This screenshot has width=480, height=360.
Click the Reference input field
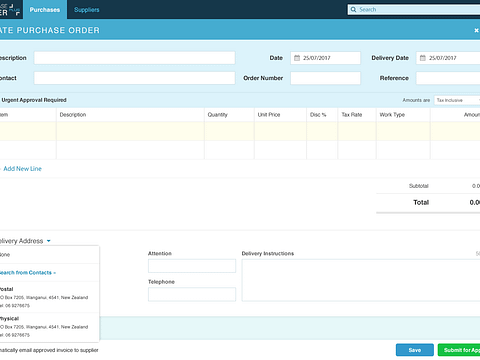448,78
